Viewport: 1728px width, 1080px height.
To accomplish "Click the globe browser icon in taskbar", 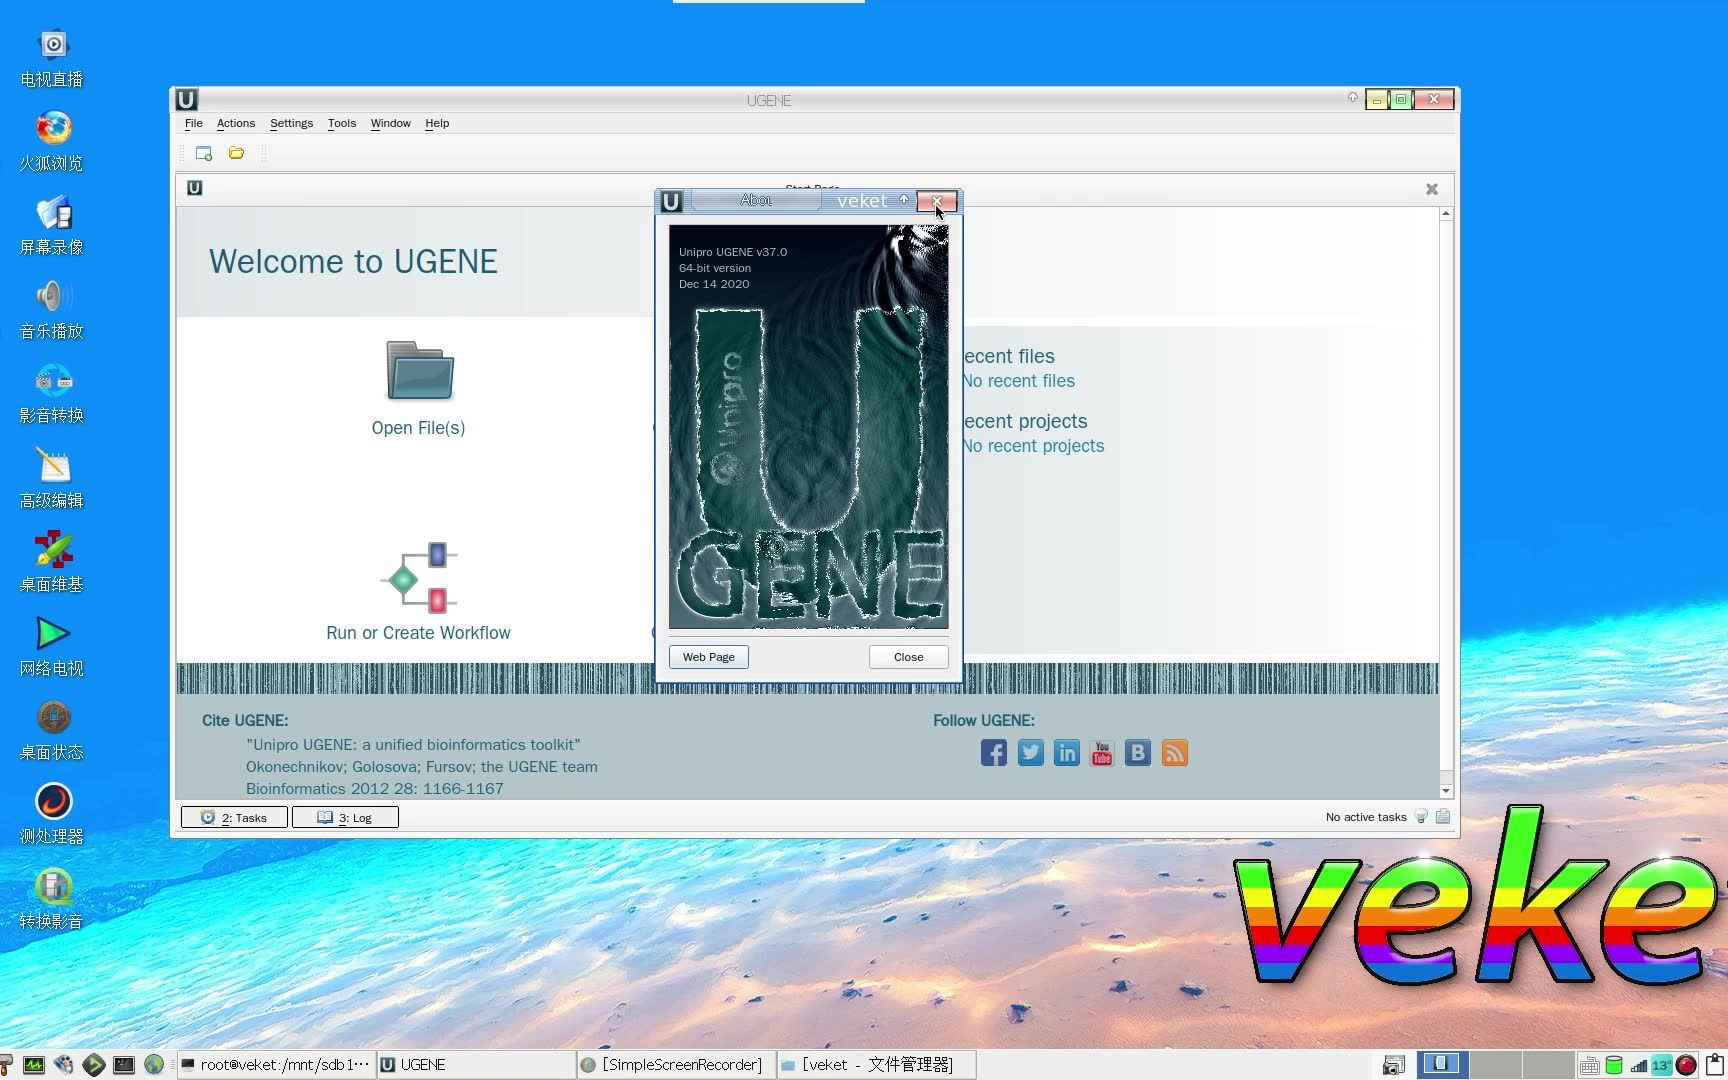I will pyautogui.click(x=154, y=1065).
